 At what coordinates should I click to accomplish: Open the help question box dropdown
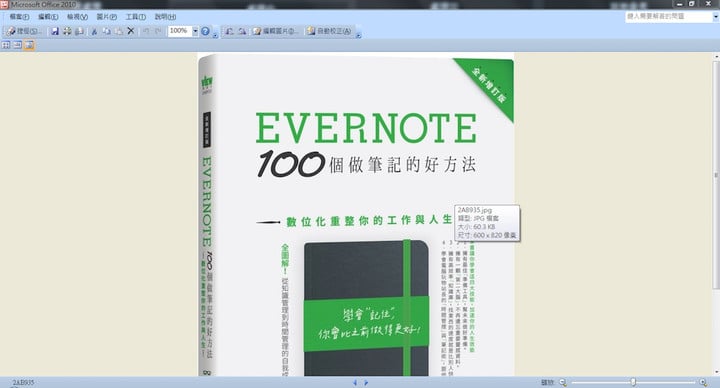(716, 17)
